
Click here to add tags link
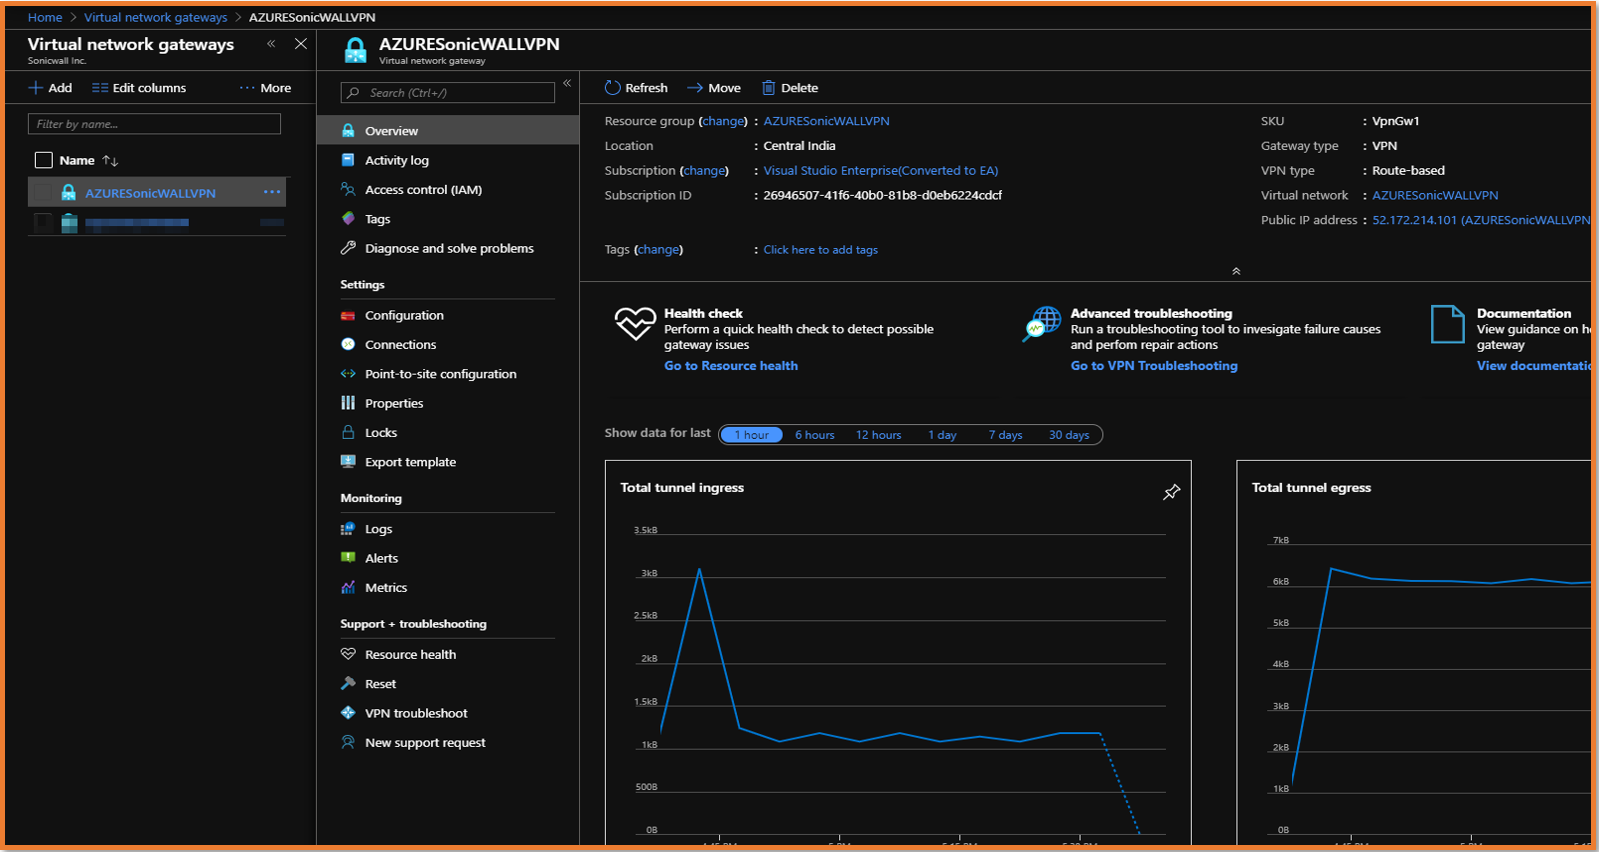click(821, 250)
